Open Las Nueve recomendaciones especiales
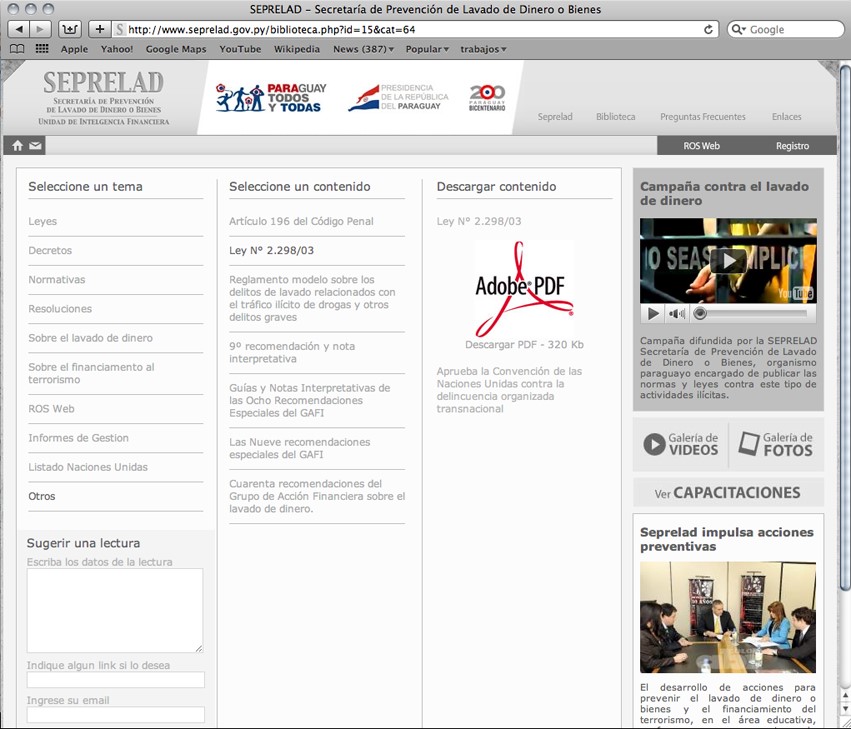This screenshot has width=851, height=729. [300, 448]
